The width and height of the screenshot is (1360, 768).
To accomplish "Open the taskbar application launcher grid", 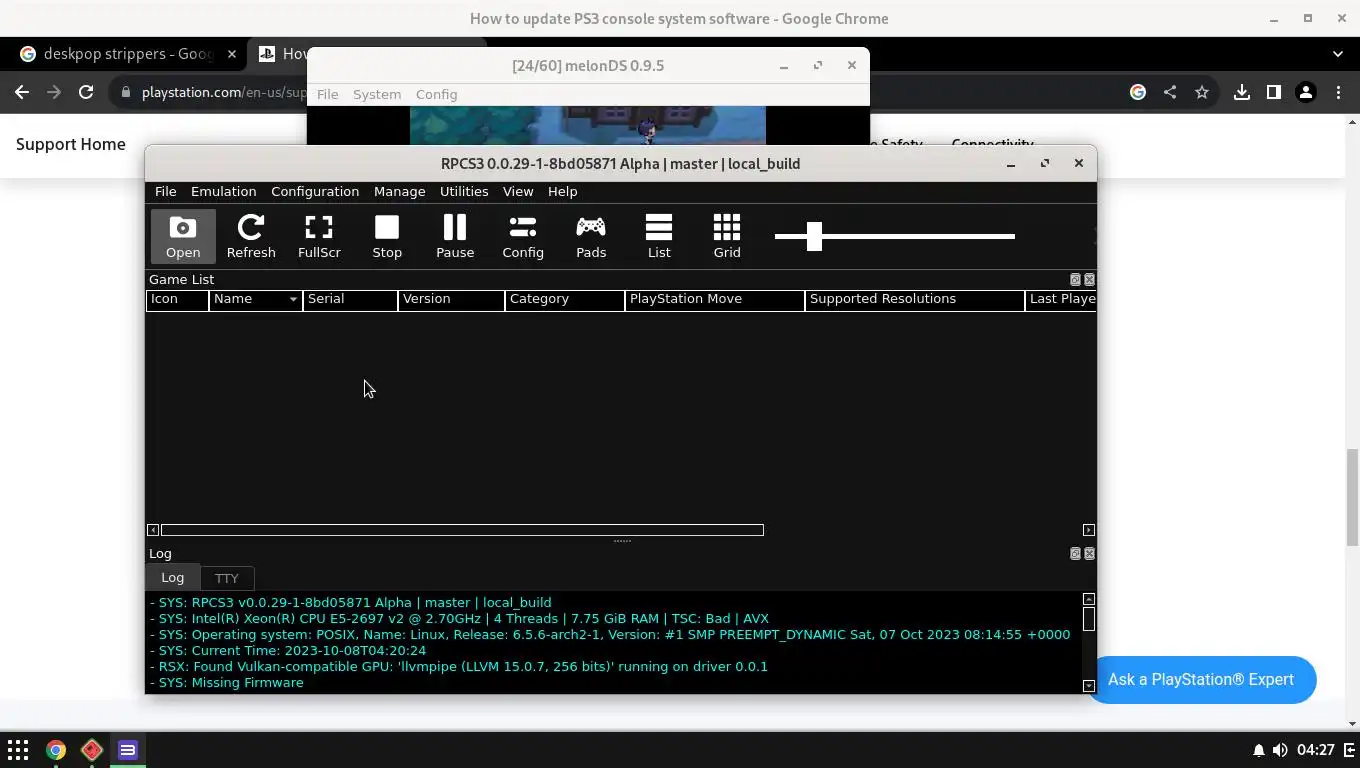I will click(18, 750).
